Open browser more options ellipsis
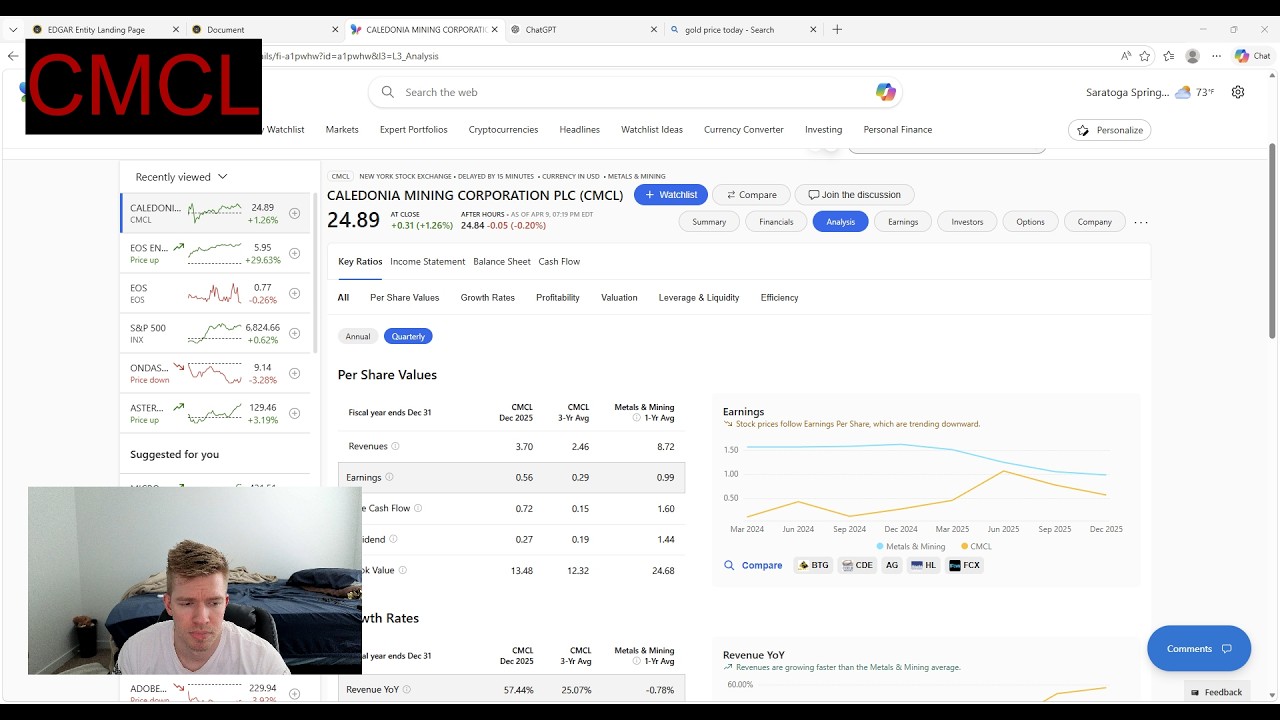 point(1216,56)
